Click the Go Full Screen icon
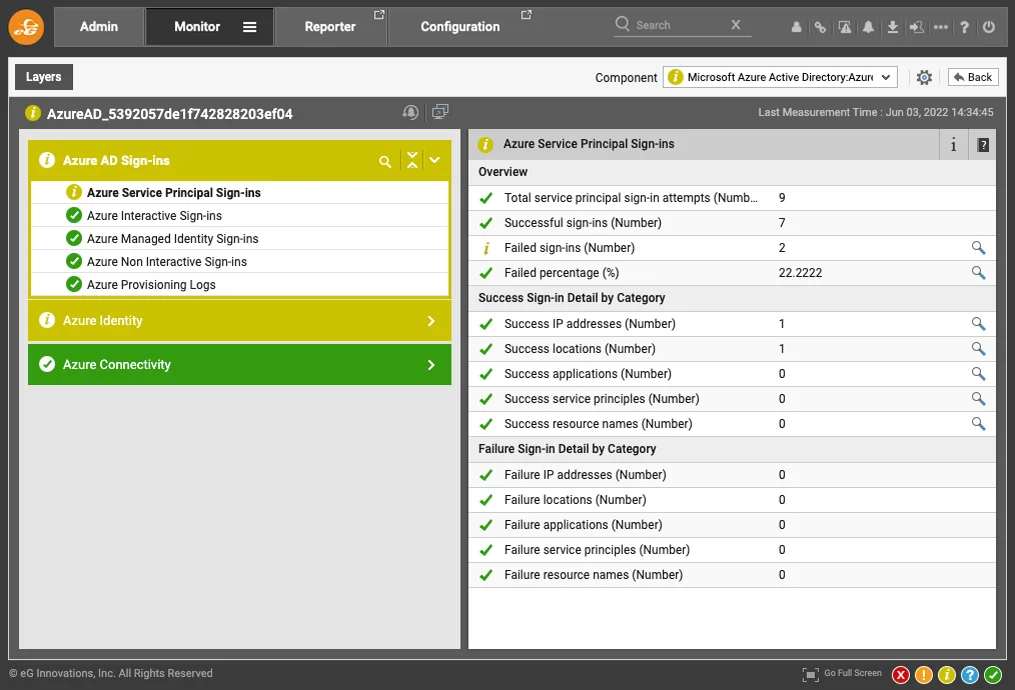1015x690 pixels. pyautogui.click(x=810, y=674)
